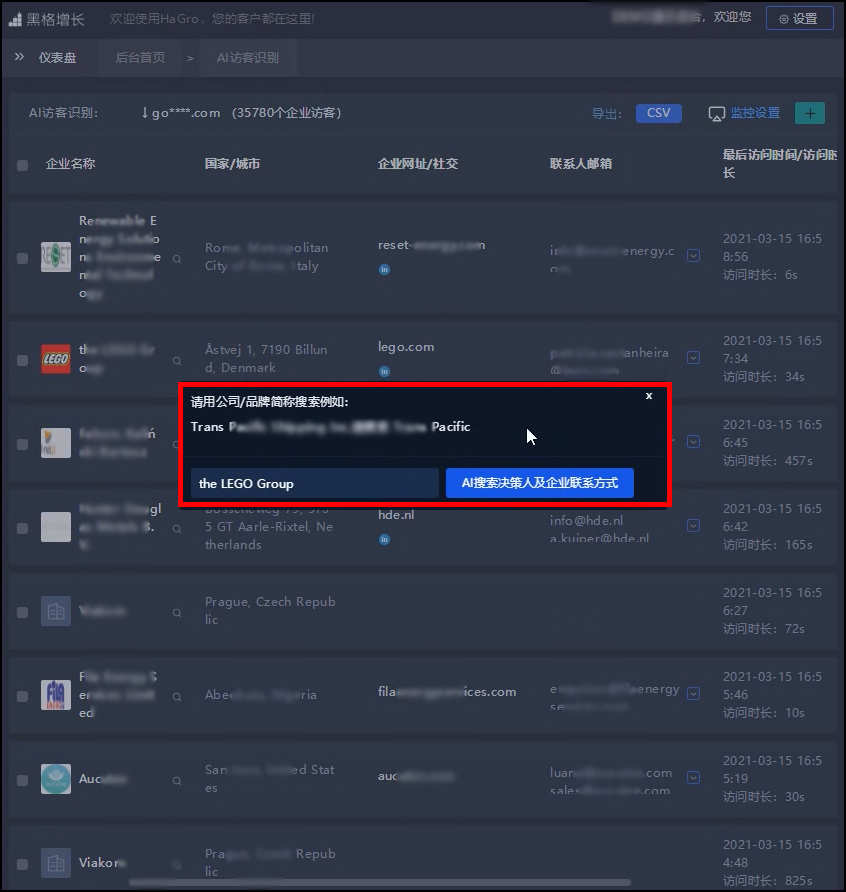Switch to the 后台首页 tab
846x892 pixels.
140,58
